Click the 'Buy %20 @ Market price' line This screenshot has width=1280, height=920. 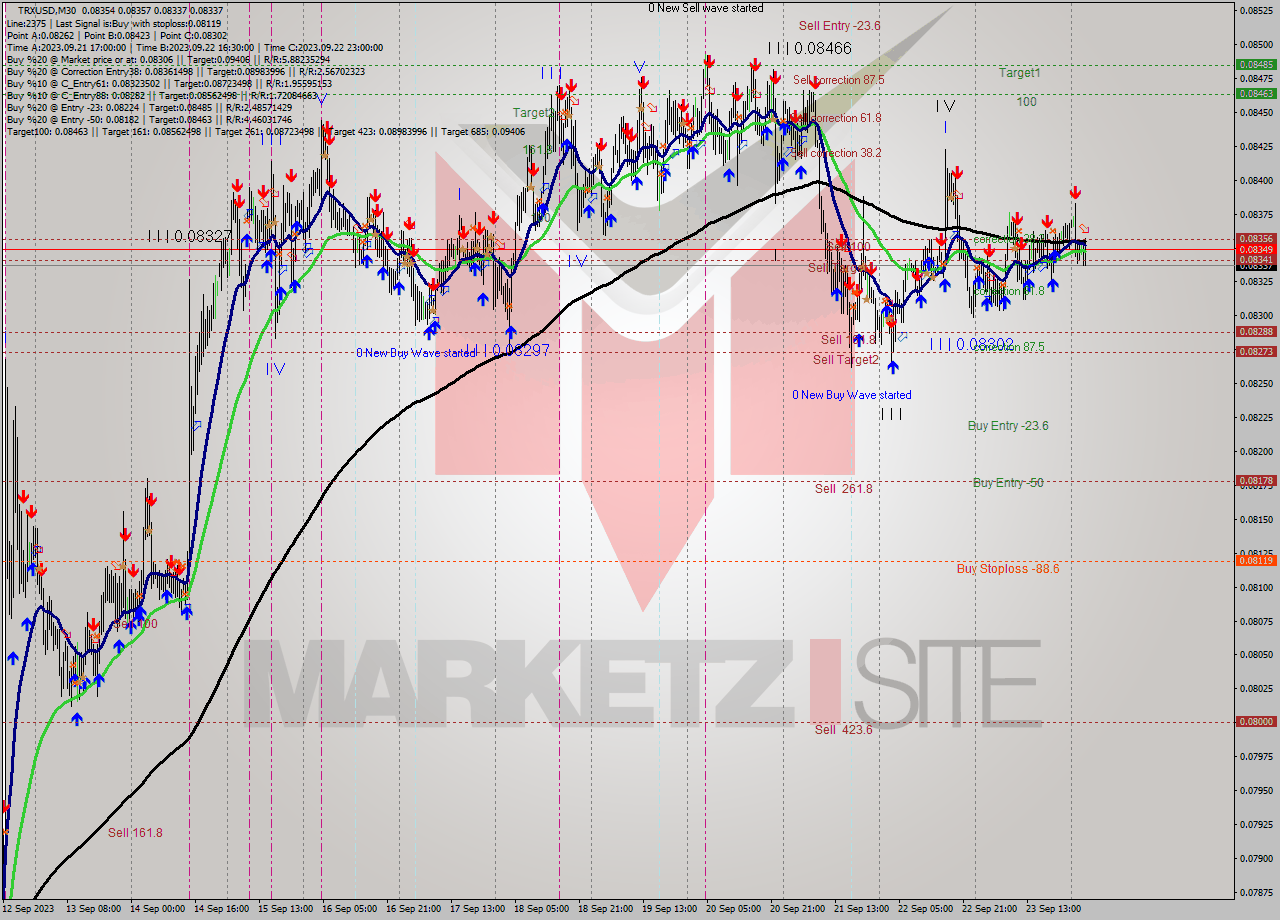[x=168, y=59]
